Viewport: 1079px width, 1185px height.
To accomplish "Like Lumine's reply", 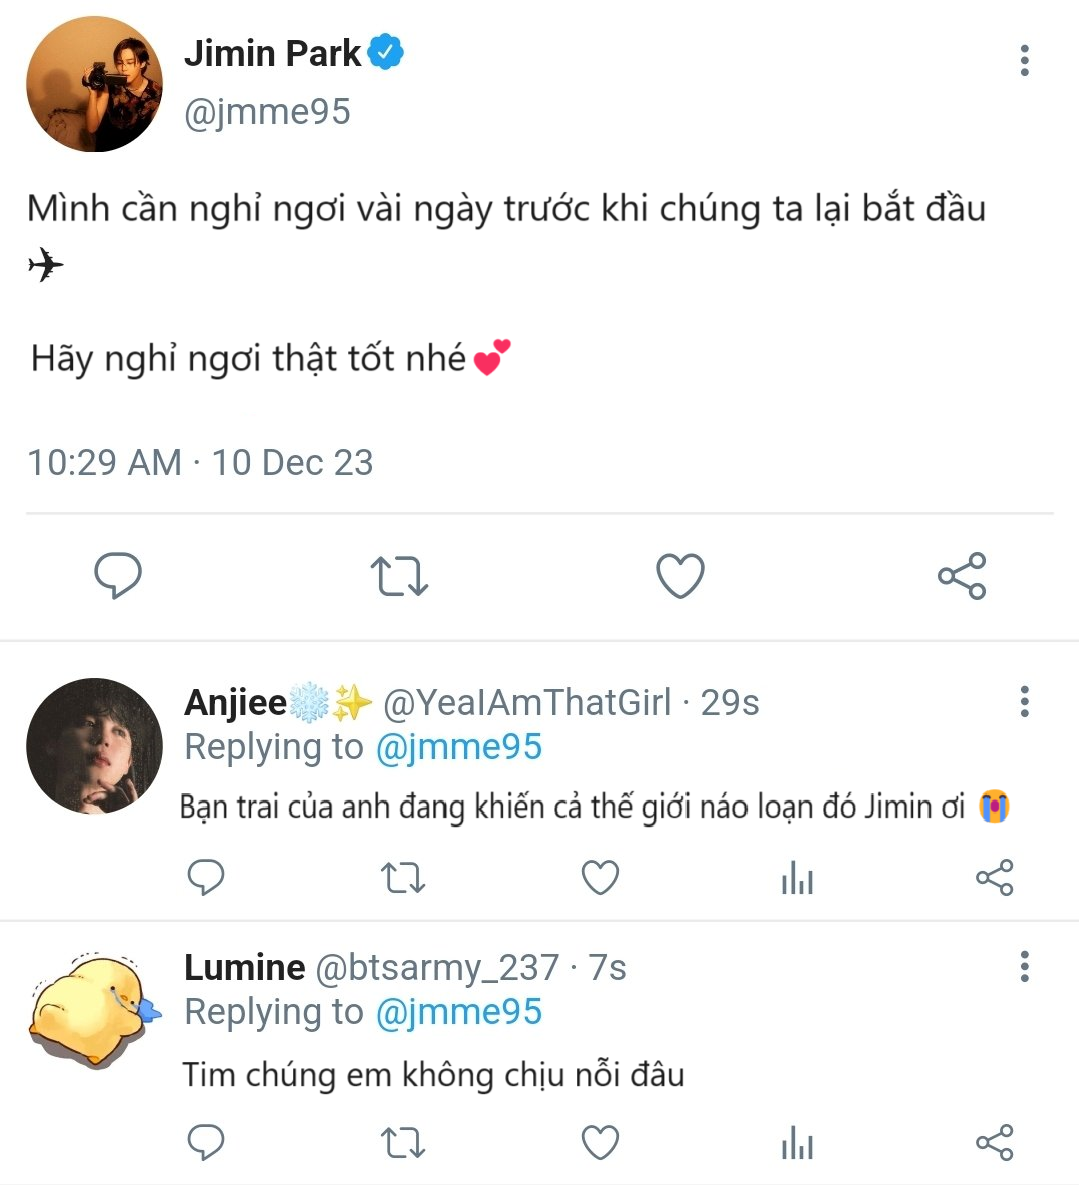I will [600, 1143].
